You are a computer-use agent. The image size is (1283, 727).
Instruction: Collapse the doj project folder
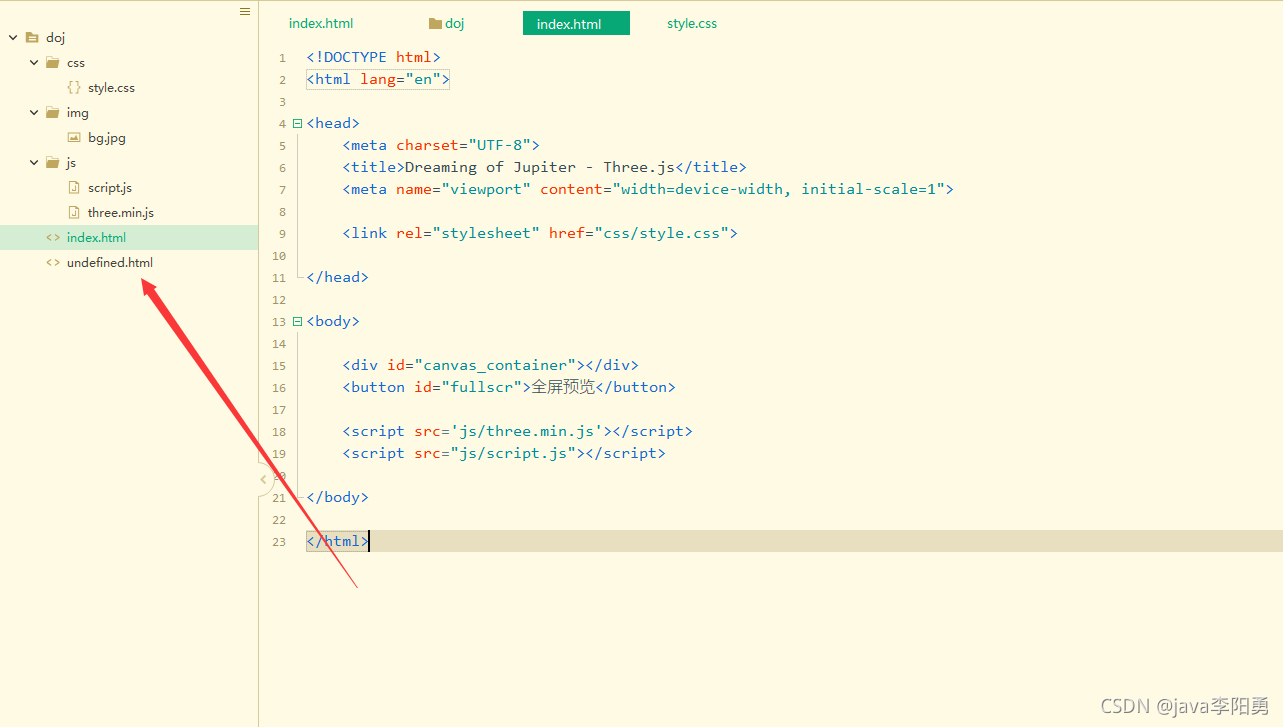(x=13, y=38)
